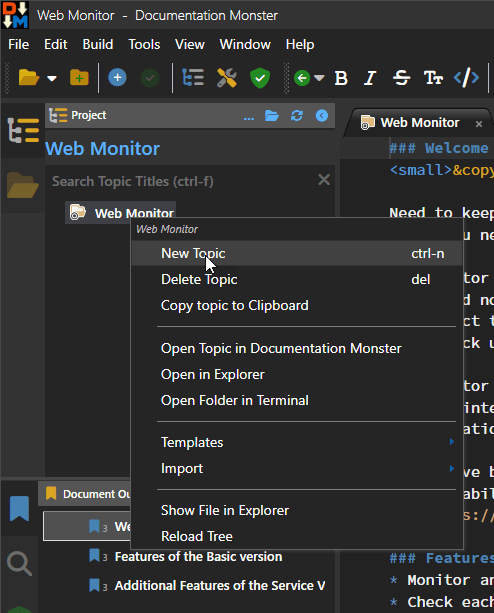Select the topic tree sidebar icon
The image size is (494, 613).
click(x=23, y=130)
